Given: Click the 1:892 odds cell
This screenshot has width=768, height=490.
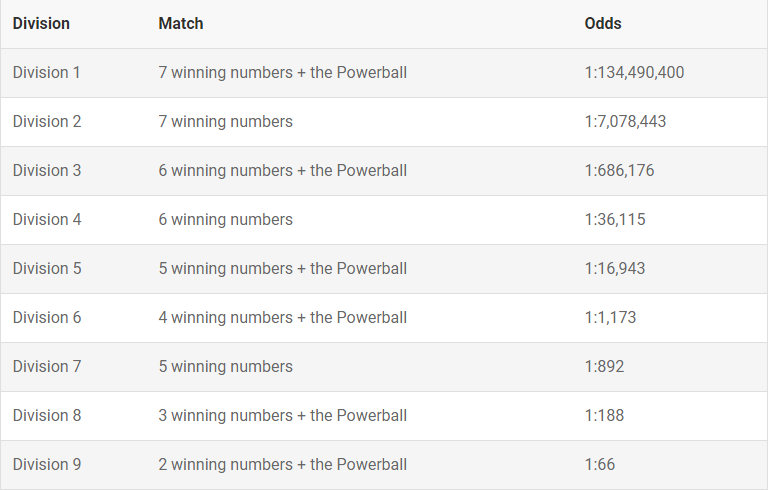Looking at the screenshot, I should click(x=604, y=366).
